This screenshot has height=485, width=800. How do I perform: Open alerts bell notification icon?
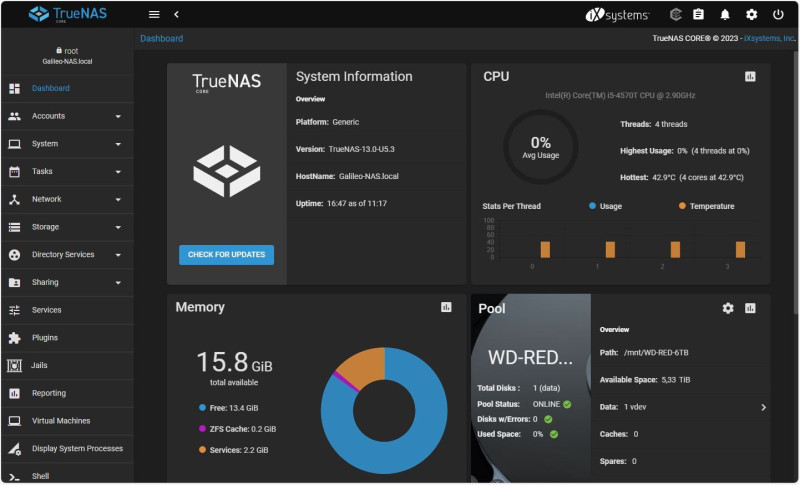point(725,14)
